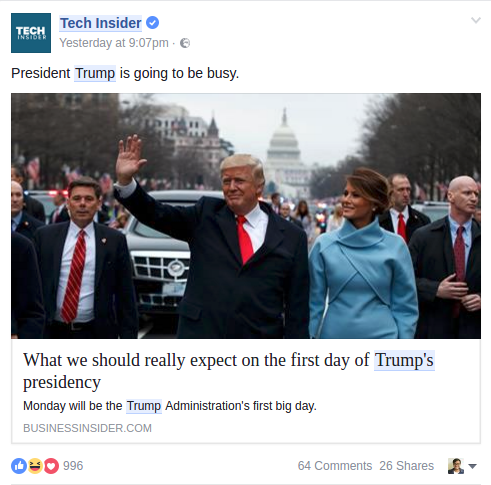The image size is (491, 485).
Task: Click the public globe privacy icon
Action: pos(185,43)
